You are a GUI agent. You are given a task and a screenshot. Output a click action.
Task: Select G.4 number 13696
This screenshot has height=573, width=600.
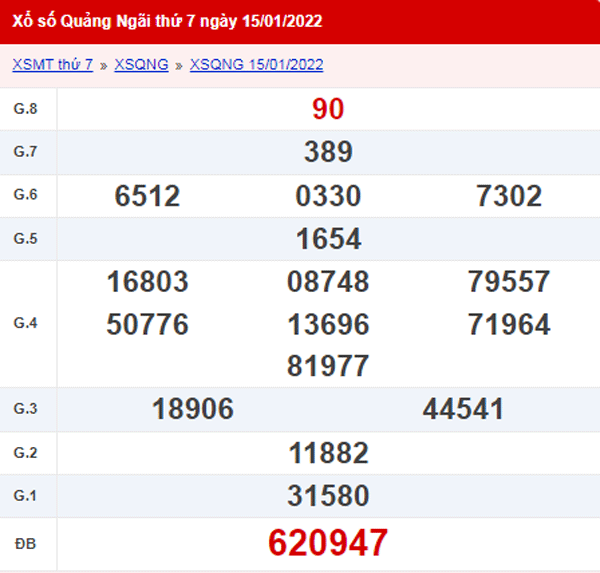coord(328,325)
